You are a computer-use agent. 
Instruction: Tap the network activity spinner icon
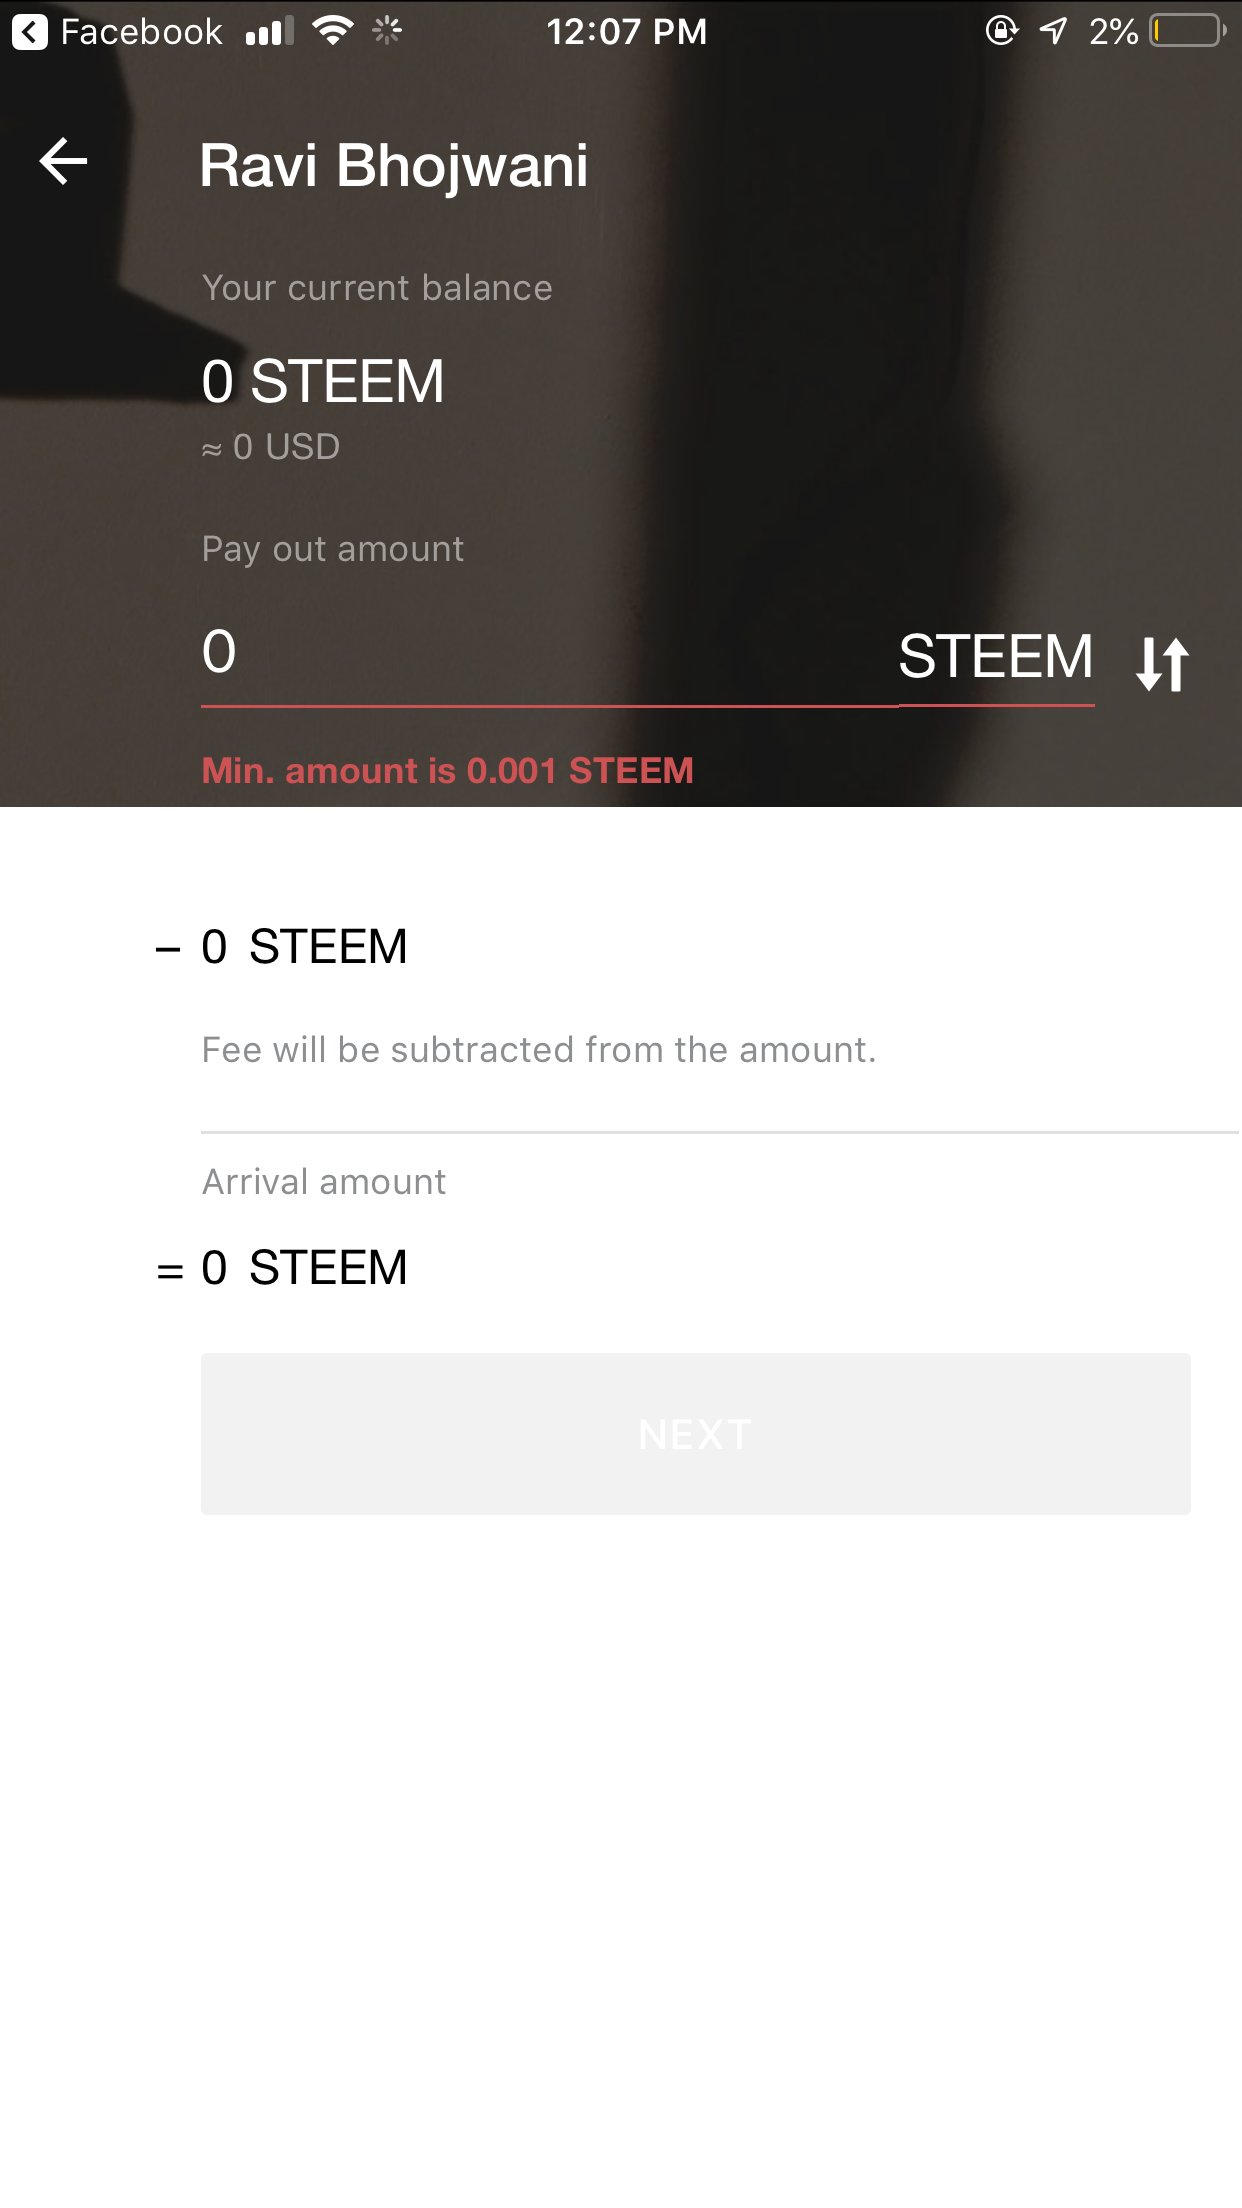point(387,31)
